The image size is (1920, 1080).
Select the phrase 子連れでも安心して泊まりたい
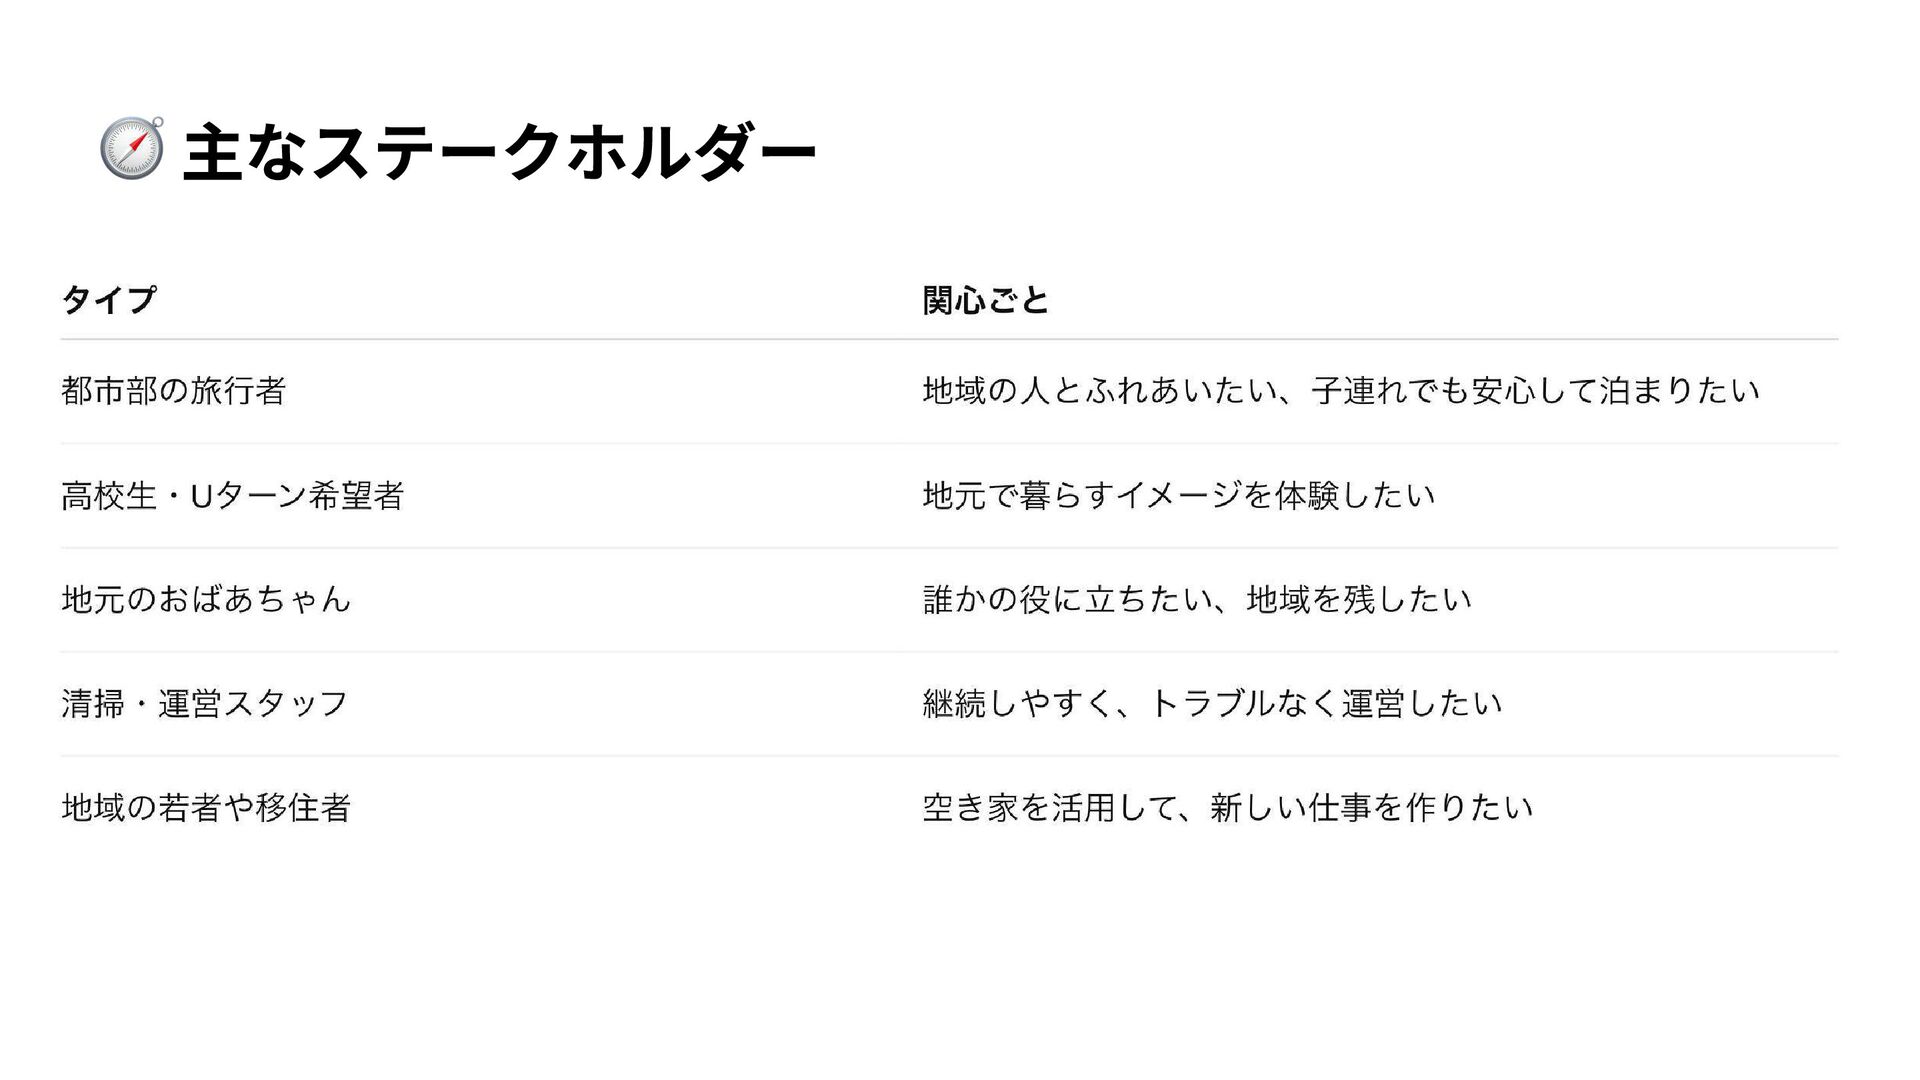point(1535,390)
